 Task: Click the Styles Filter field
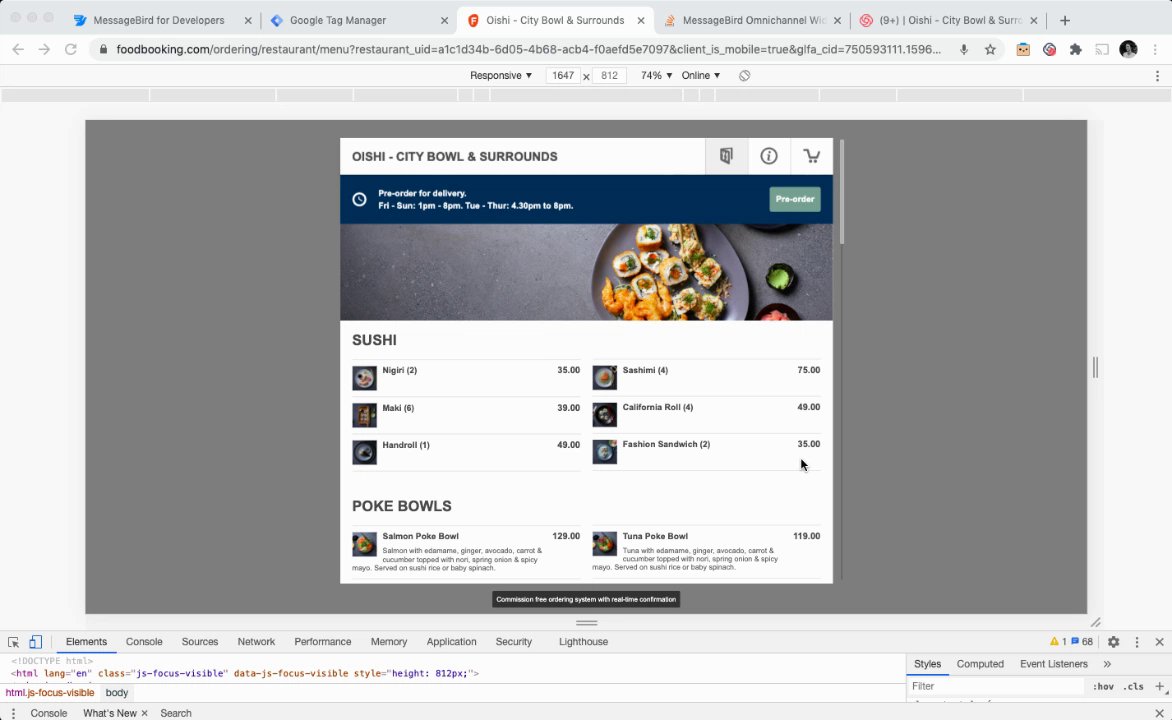(x=996, y=686)
